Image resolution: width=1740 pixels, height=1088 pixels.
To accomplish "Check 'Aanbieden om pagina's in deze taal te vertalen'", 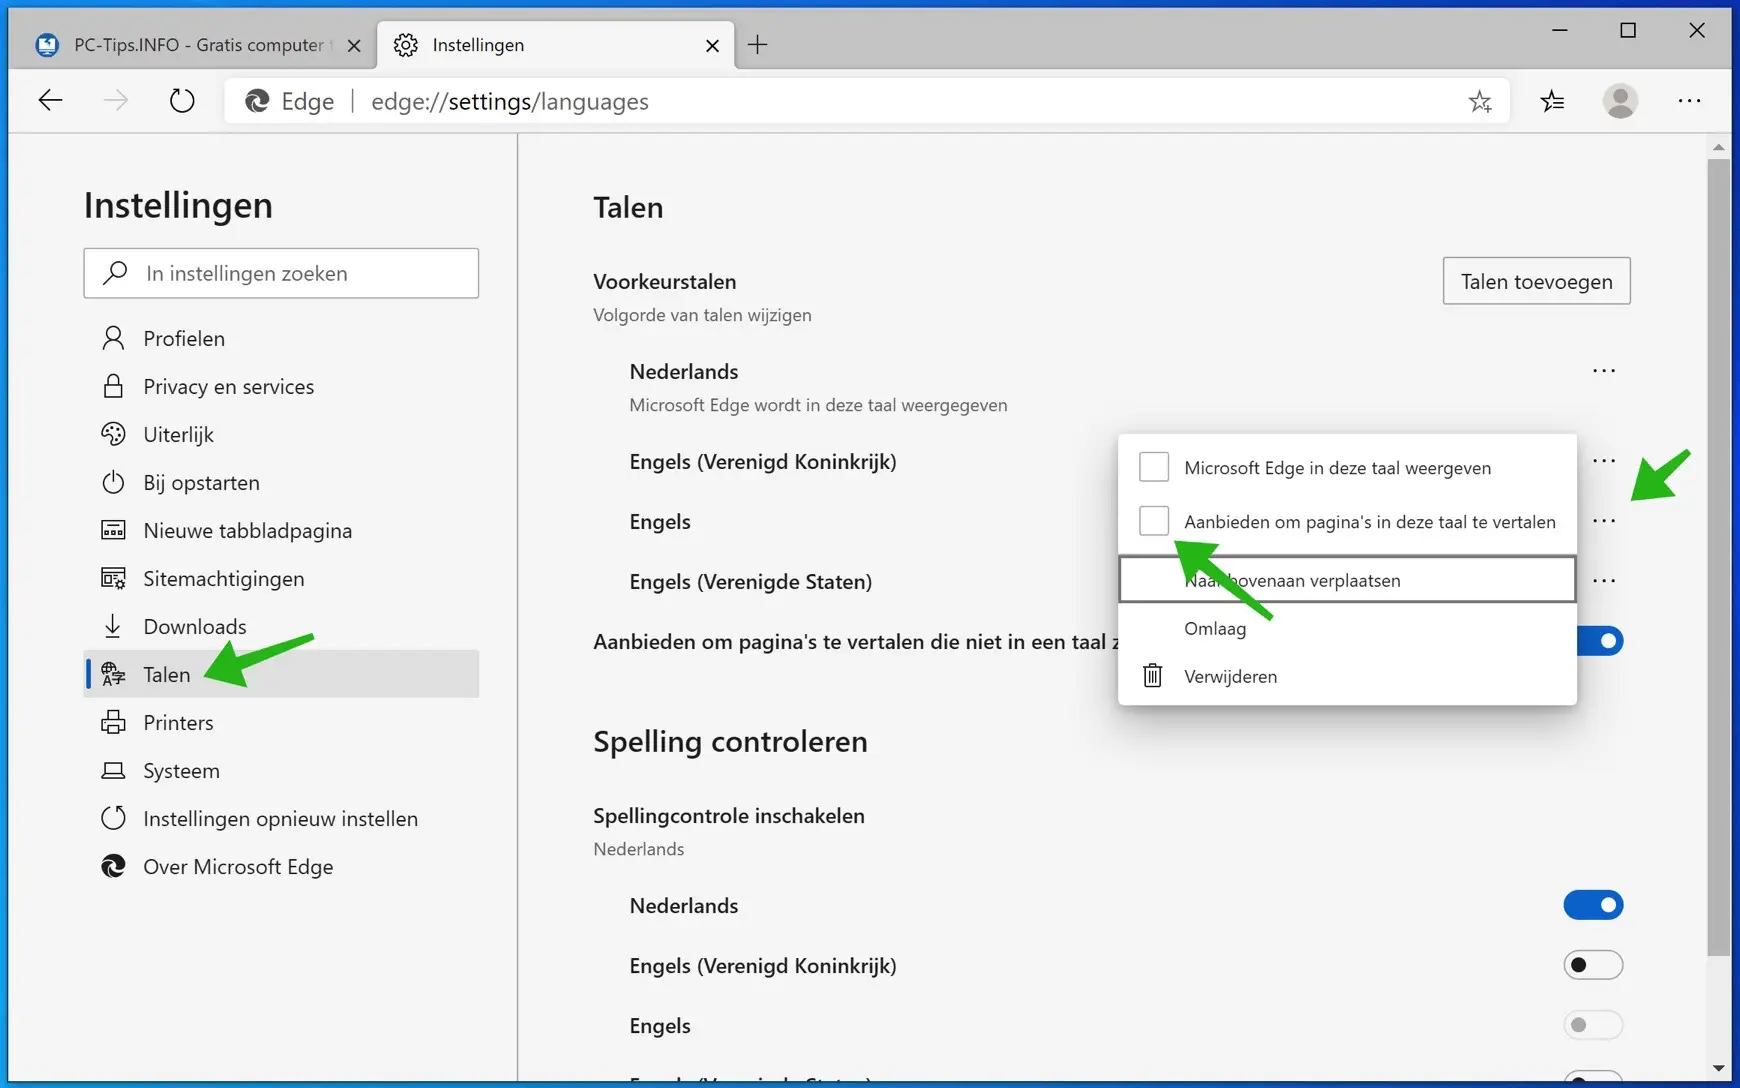I will click(1154, 520).
